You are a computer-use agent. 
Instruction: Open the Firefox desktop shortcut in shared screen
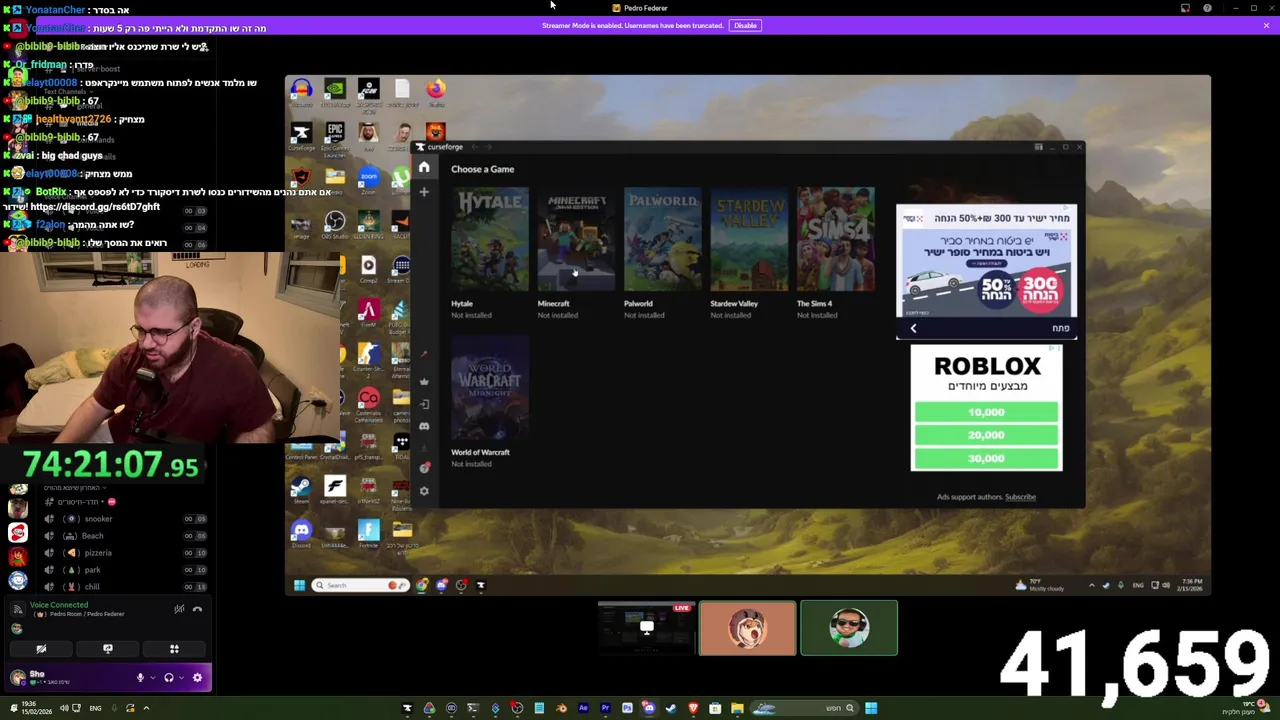[x=436, y=92]
